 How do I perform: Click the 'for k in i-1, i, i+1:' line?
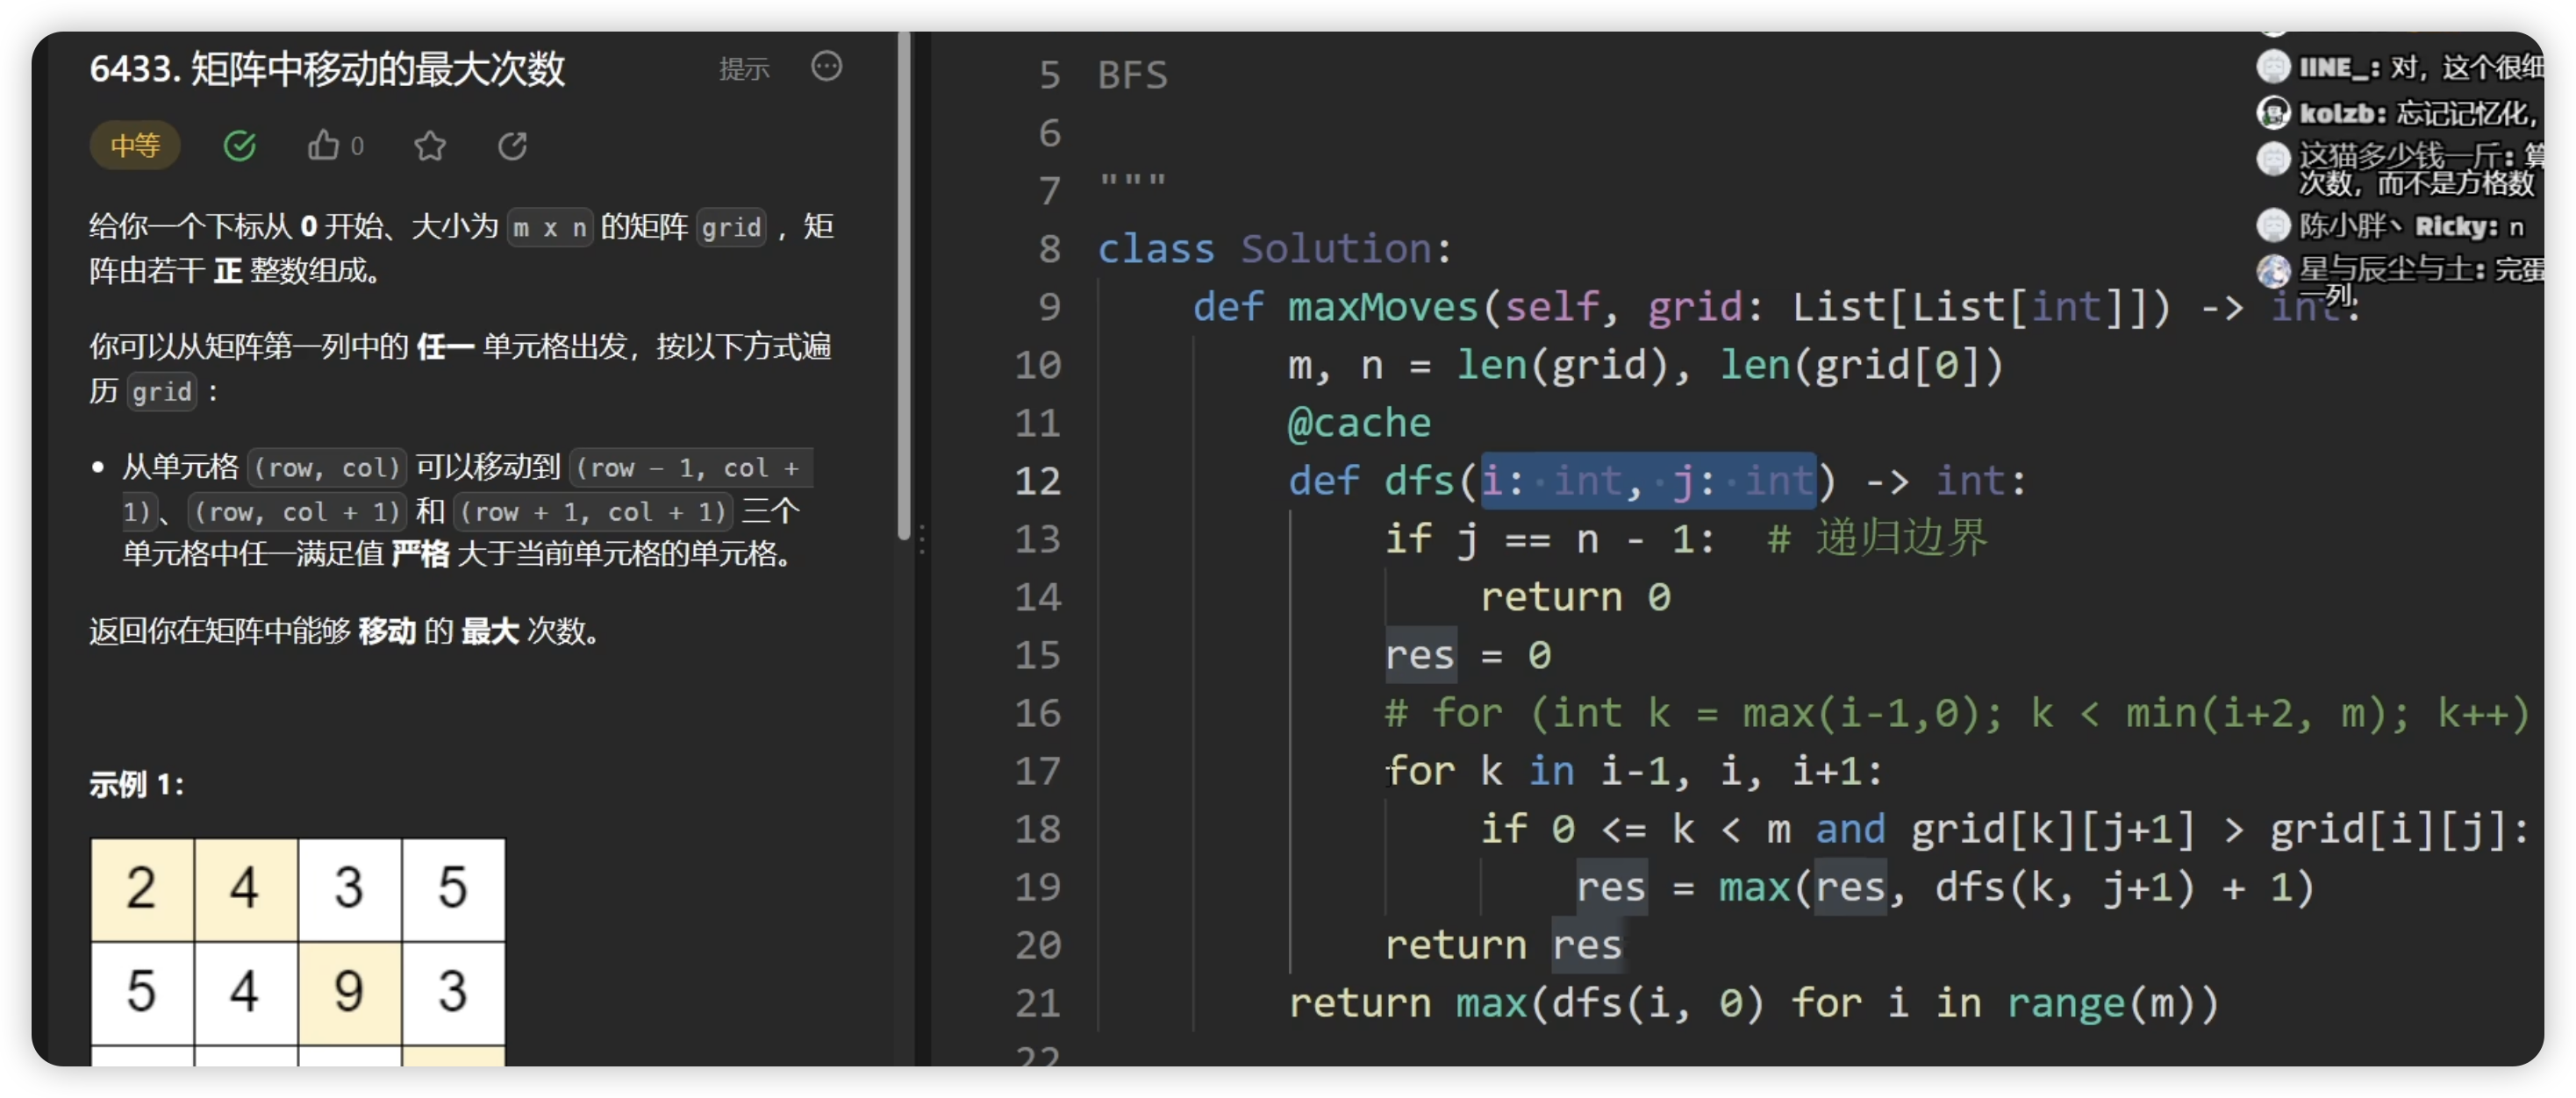point(1634,771)
